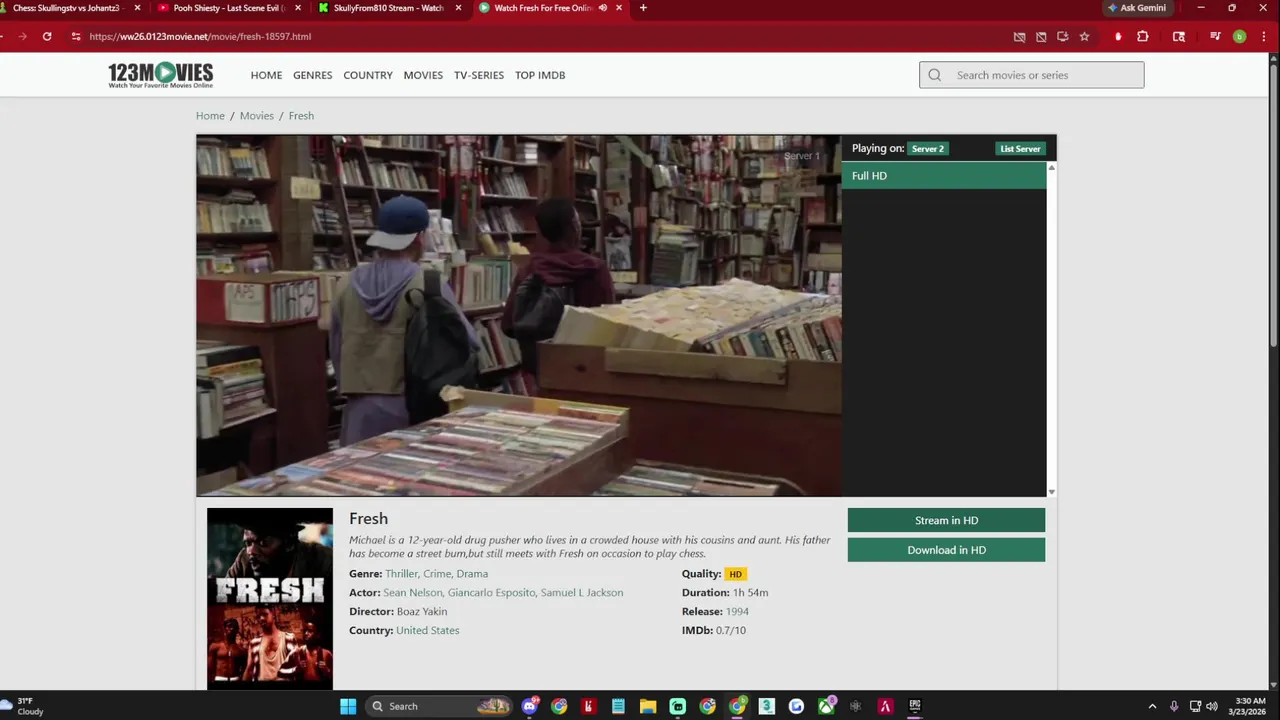Viewport: 1280px width, 720px height.
Task: Click the Download in HD button
Action: click(946, 550)
